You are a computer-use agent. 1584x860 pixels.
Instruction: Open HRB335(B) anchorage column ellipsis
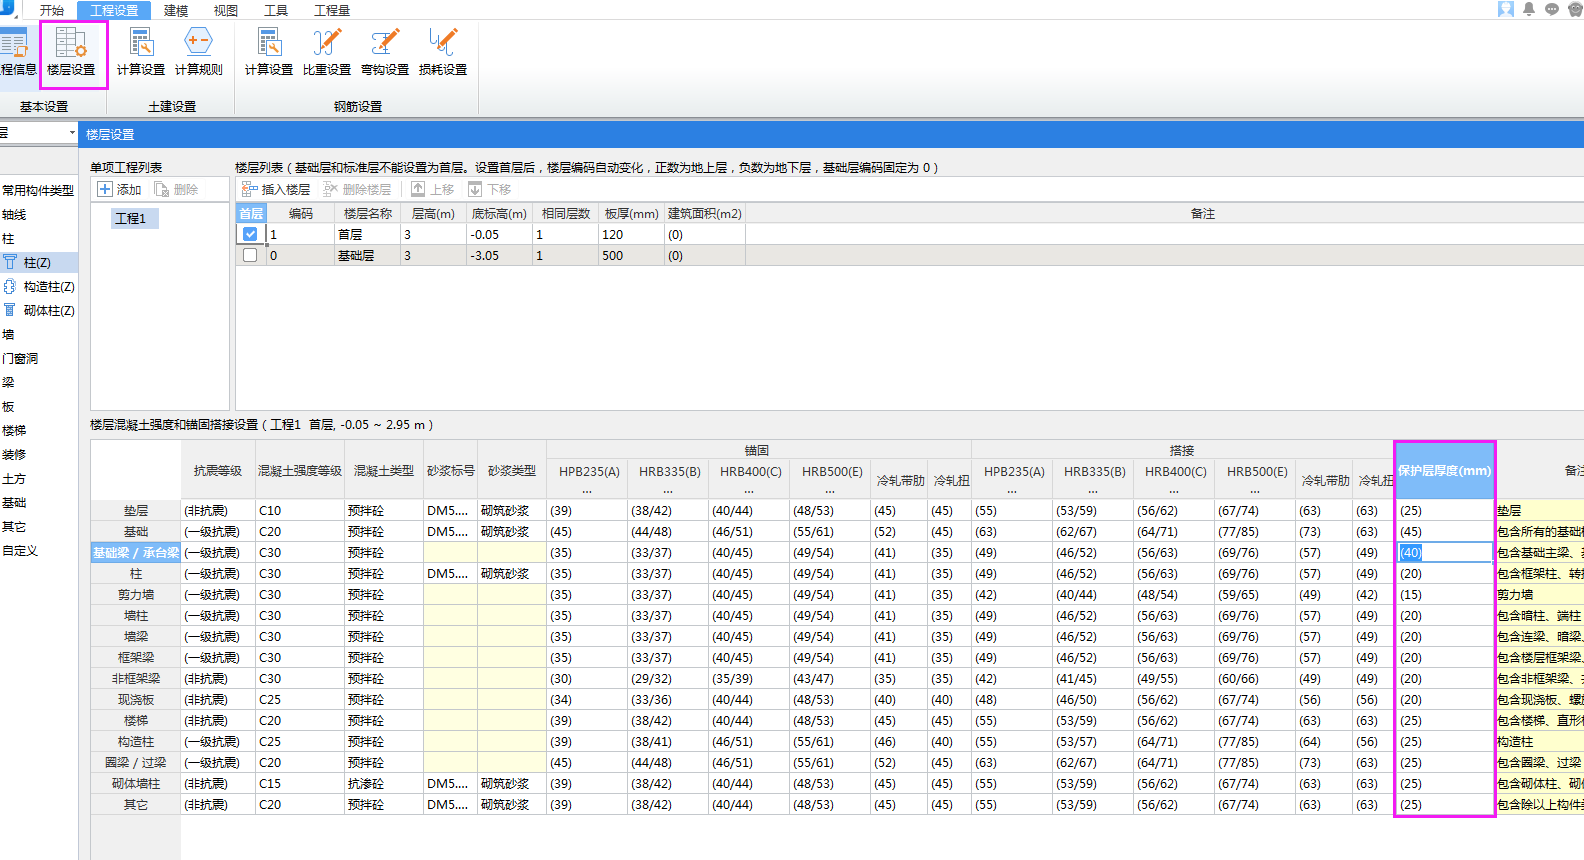(668, 491)
